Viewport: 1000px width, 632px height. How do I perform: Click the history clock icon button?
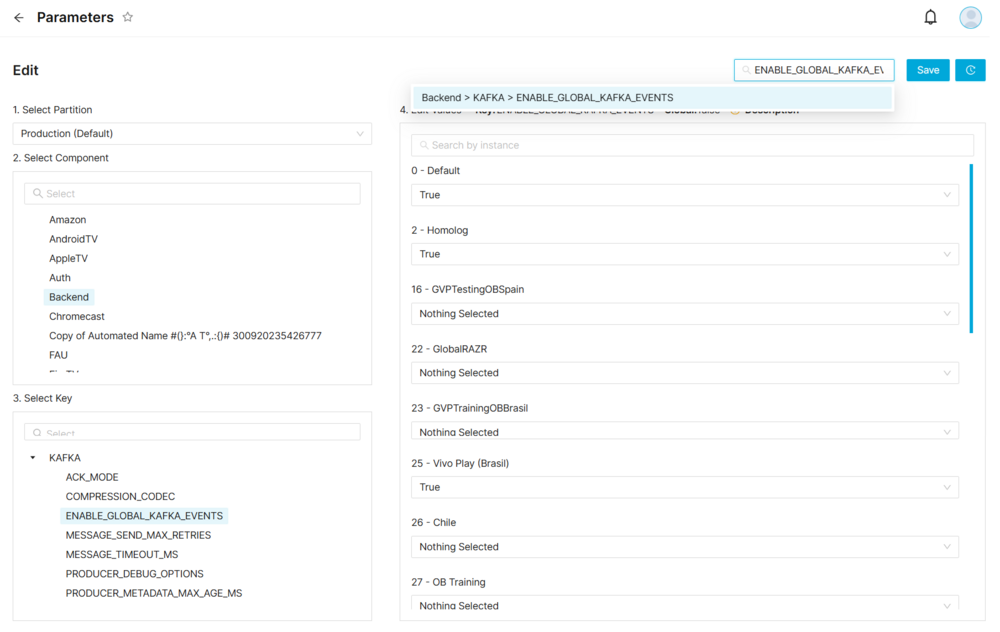click(x=970, y=70)
